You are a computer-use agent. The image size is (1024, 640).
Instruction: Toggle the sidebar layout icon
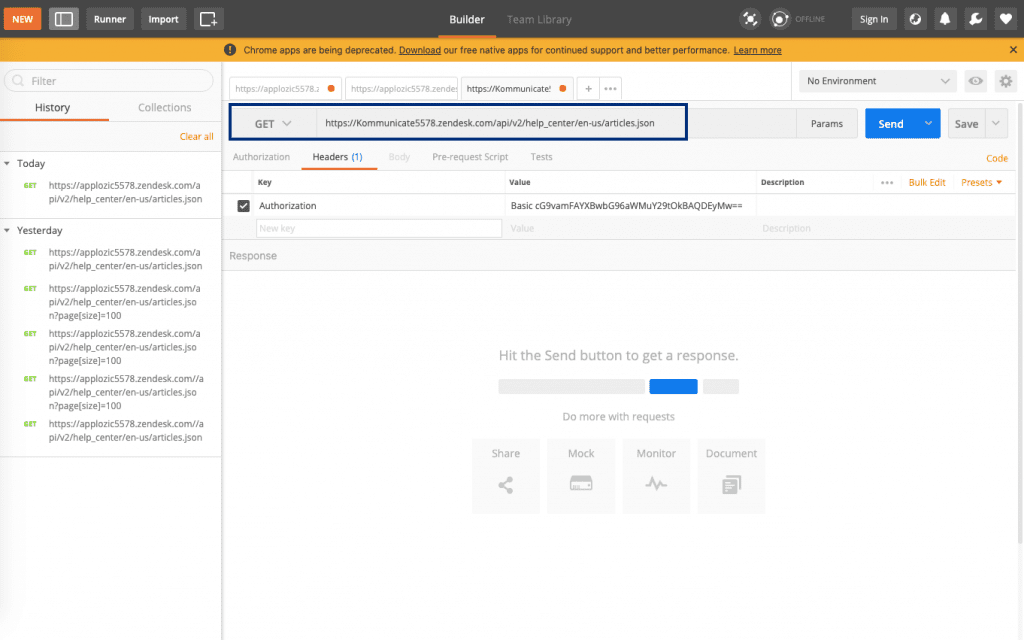point(63,19)
